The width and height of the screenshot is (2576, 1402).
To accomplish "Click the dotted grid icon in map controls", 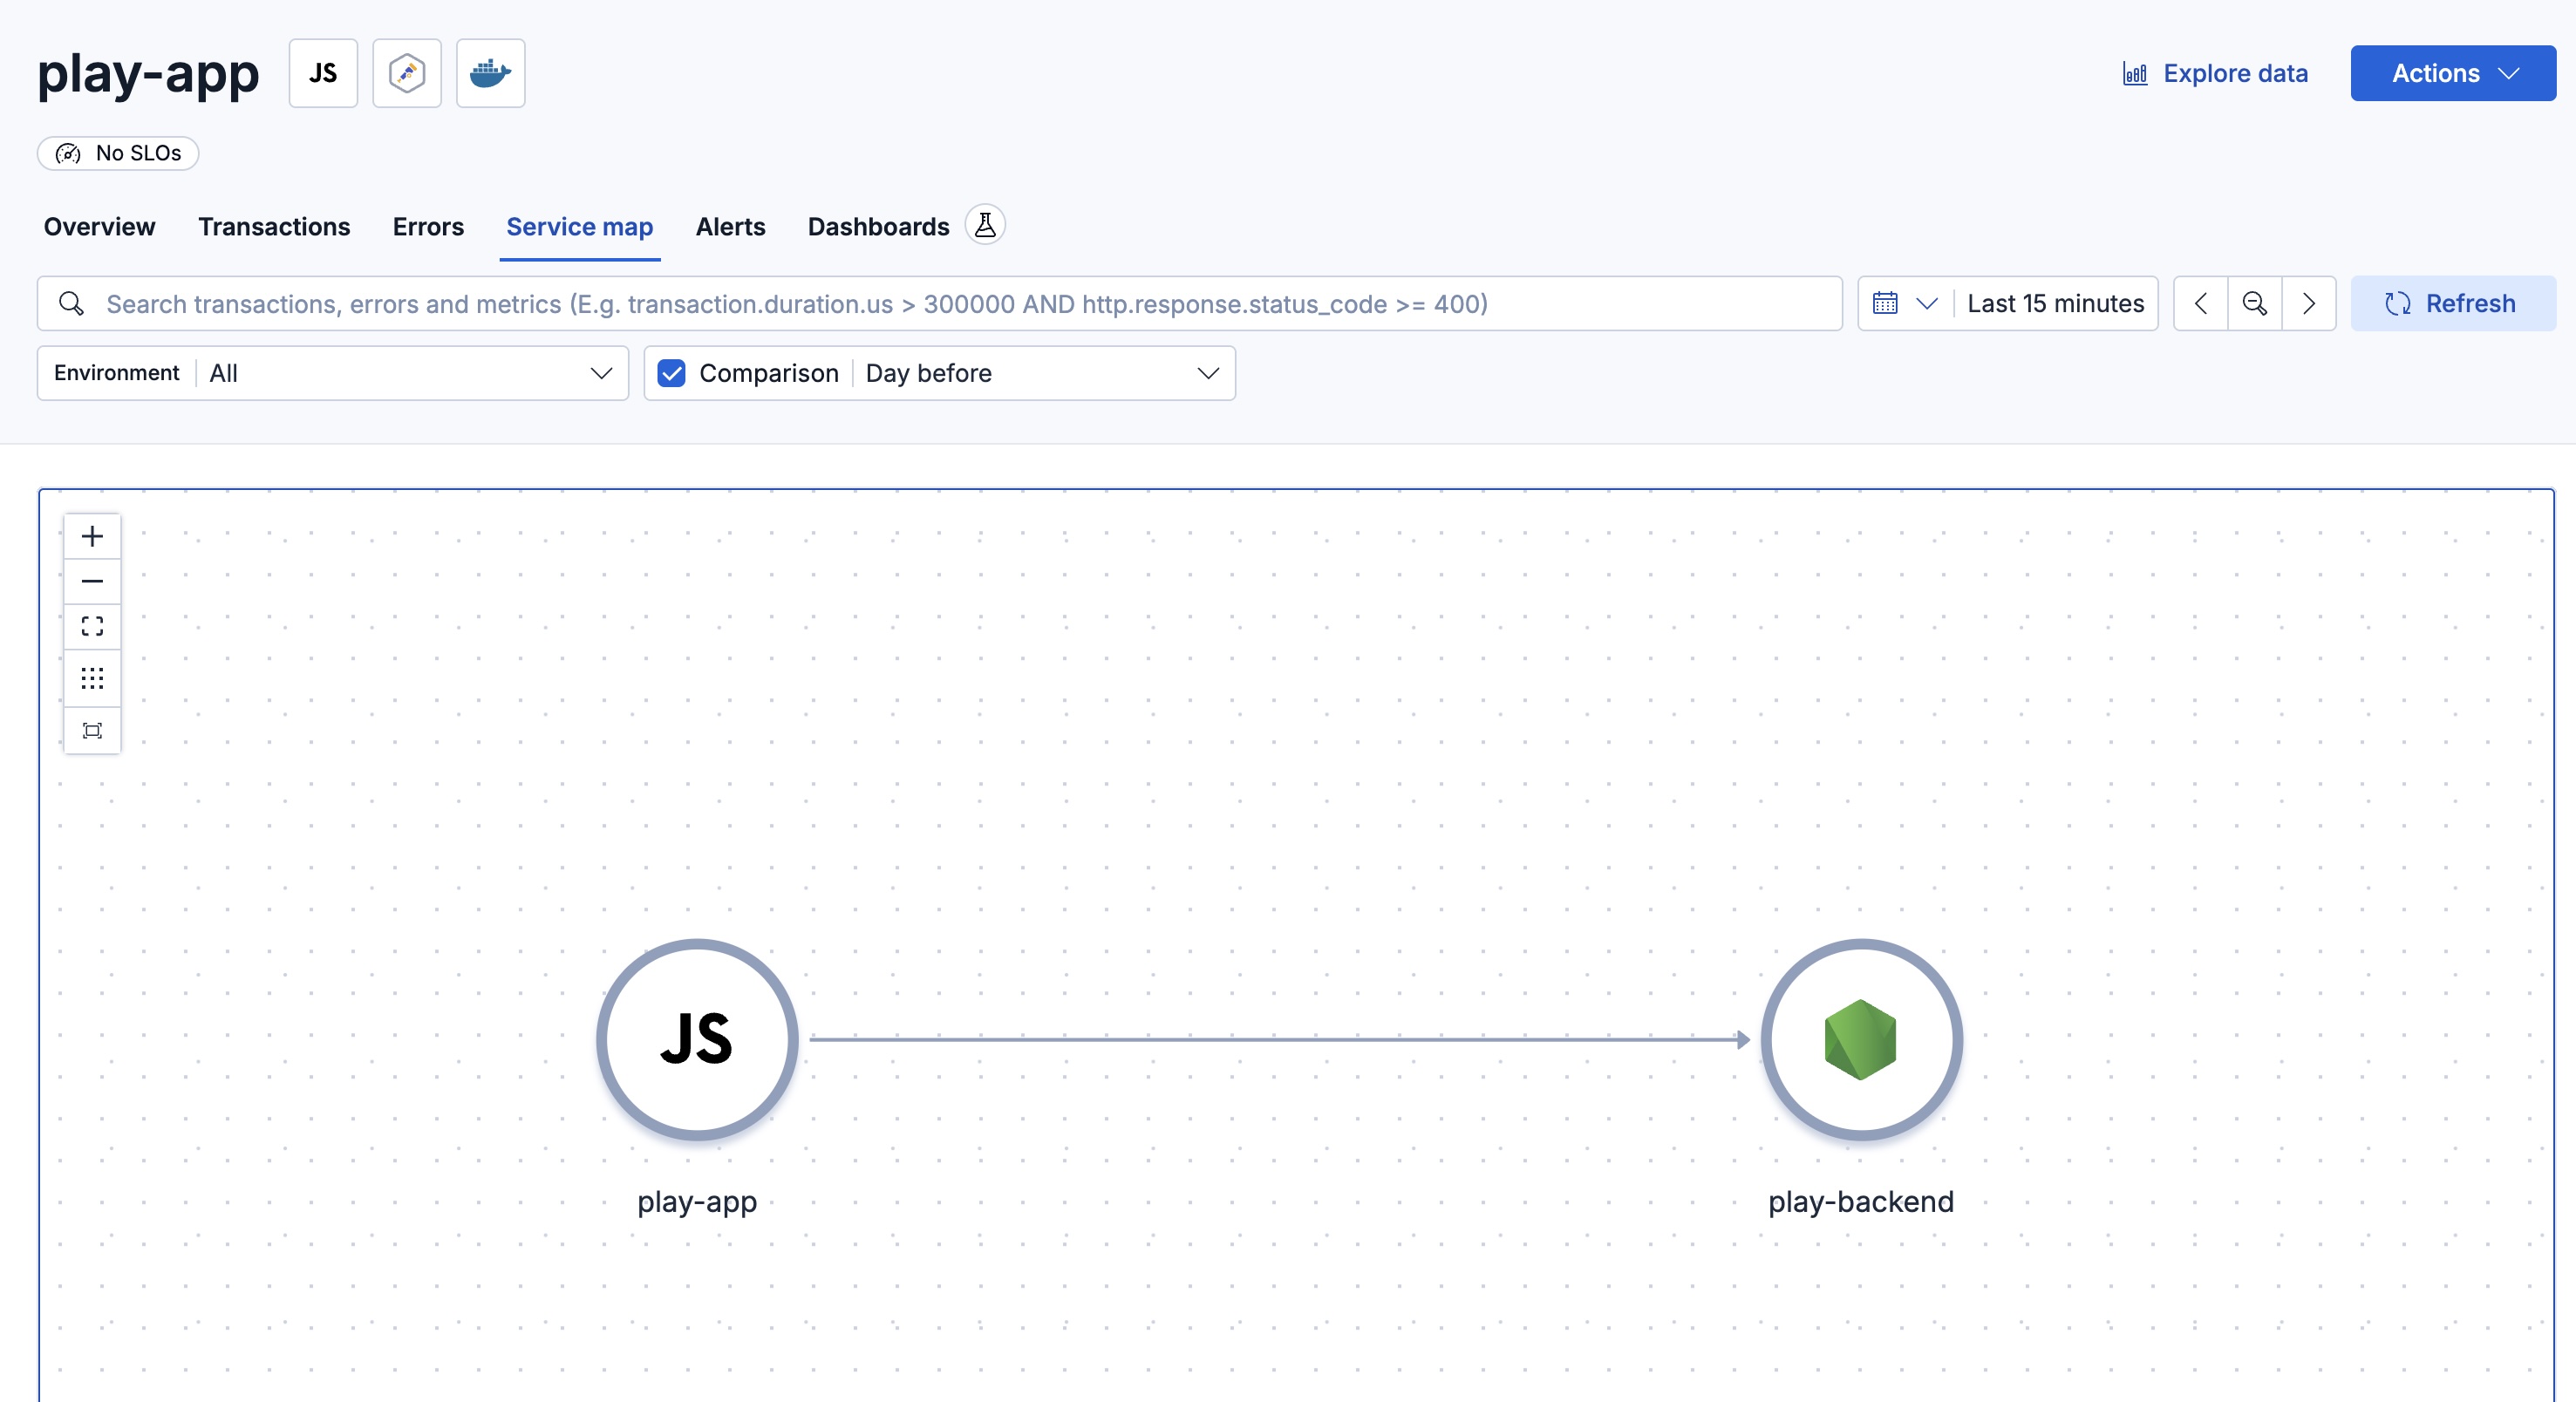I will [x=92, y=679].
